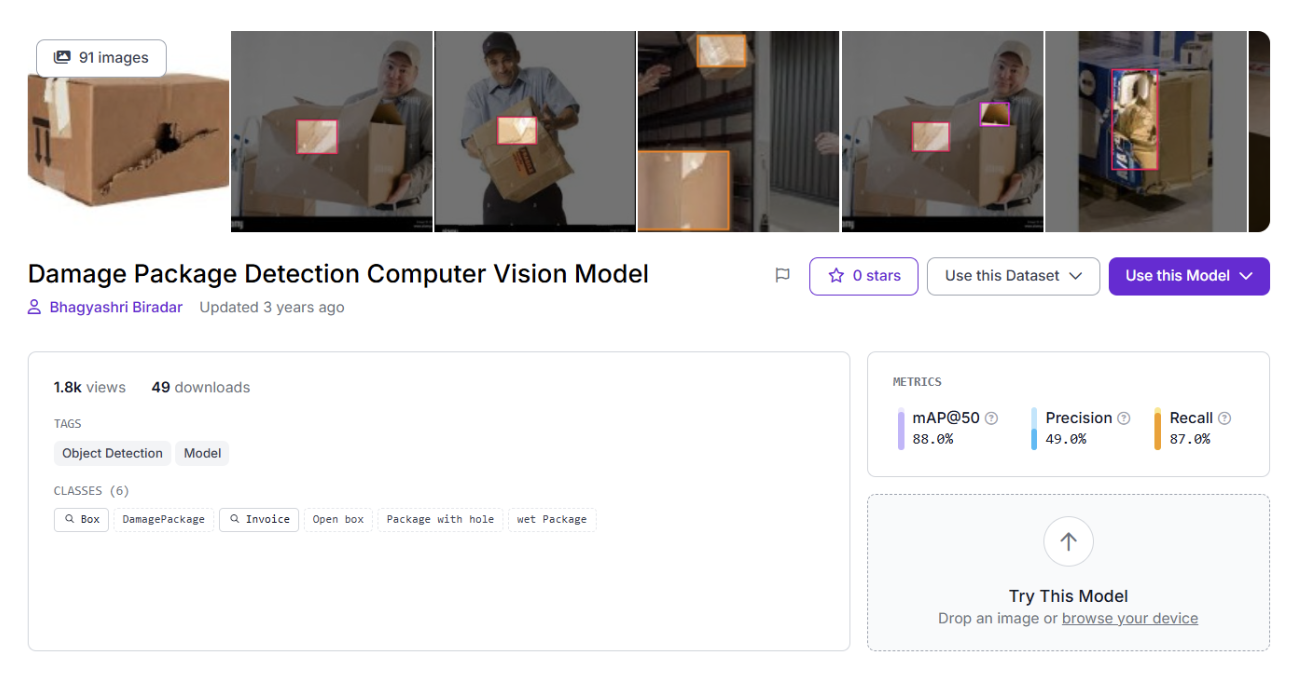Select the Object Detection tag
The height and width of the screenshot is (678, 1296).
pos(112,453)
